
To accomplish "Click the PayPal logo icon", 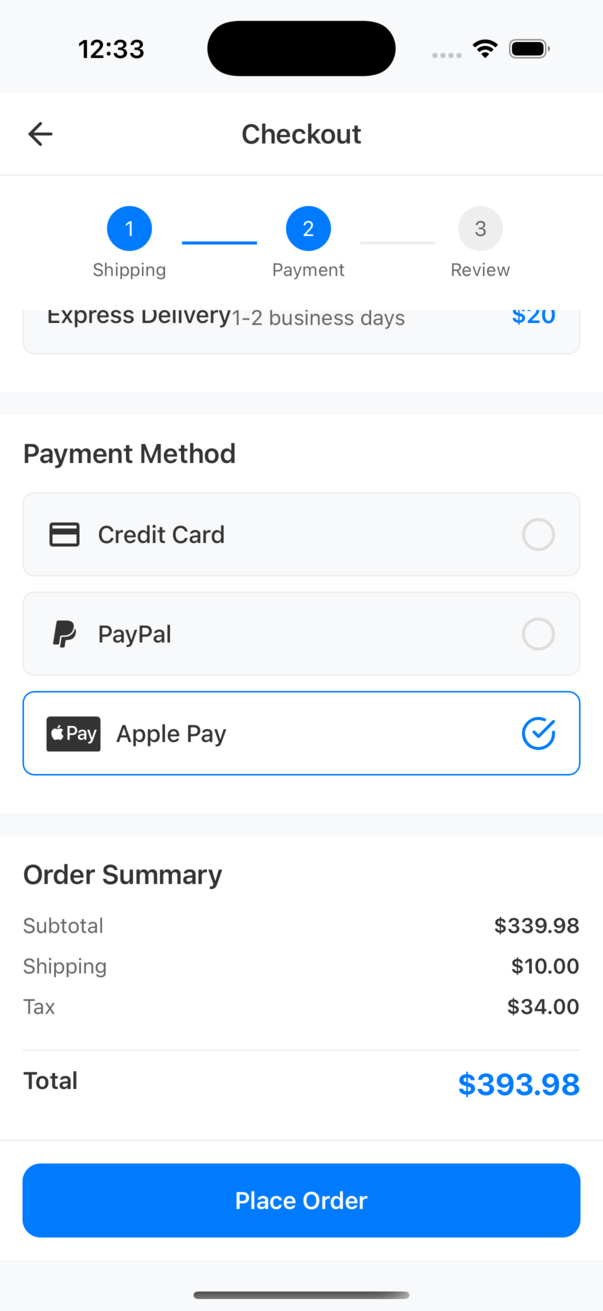I will [64, 634].
